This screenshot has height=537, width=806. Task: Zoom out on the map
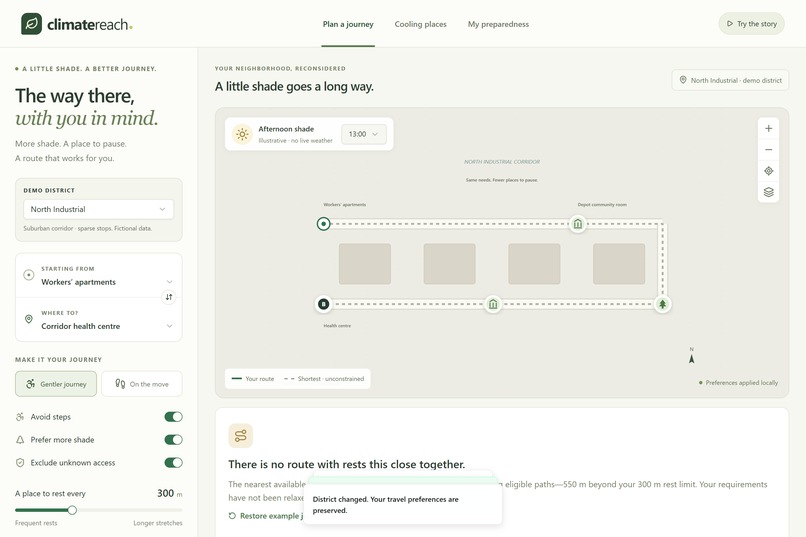pos(768,150)
